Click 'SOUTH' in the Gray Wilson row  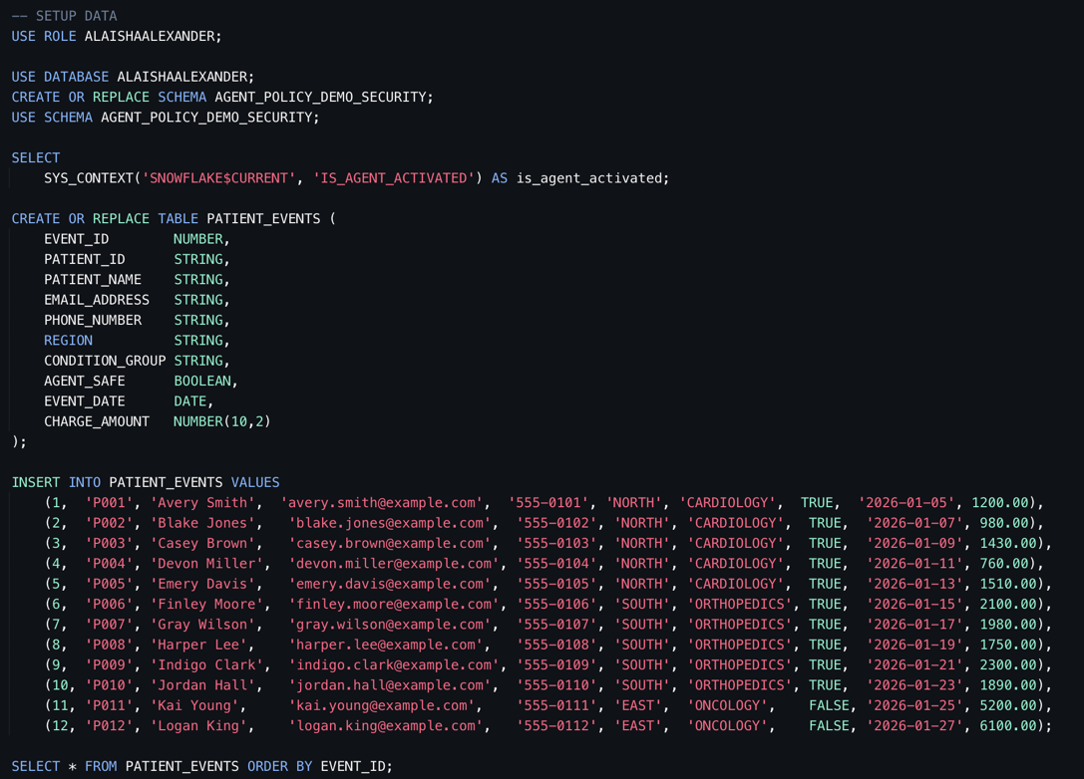(x=642, y=624)
